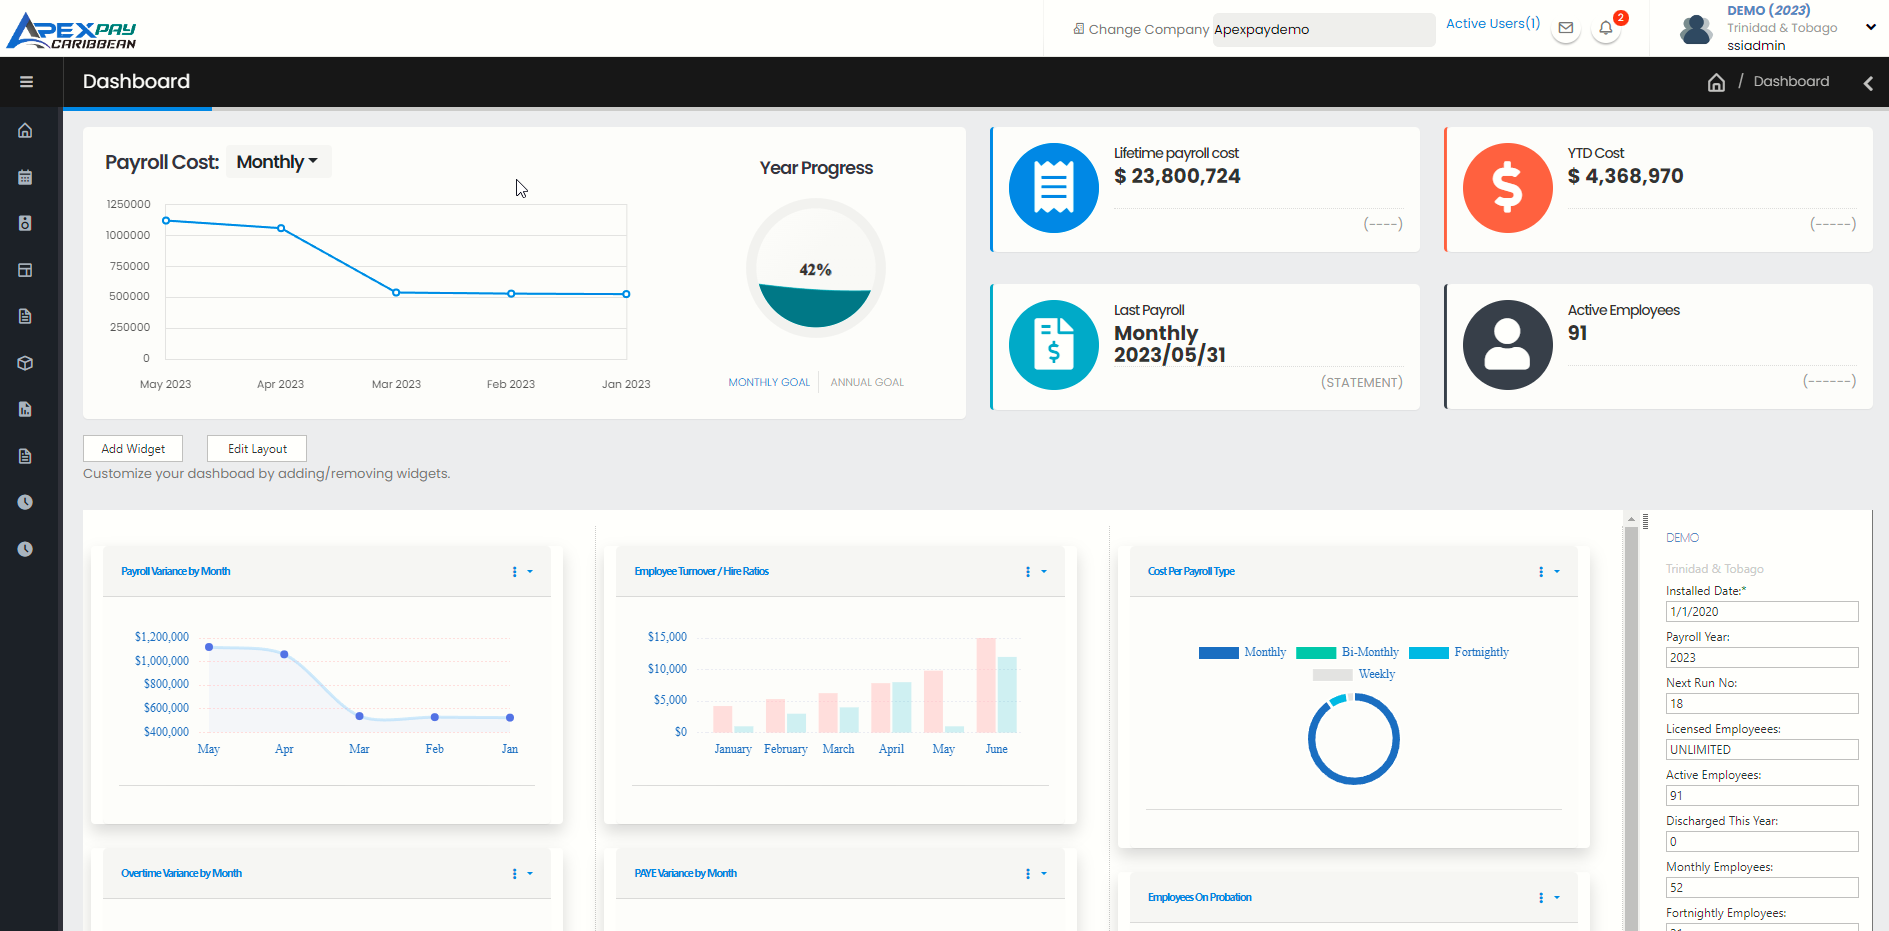Screen dimensions: 1889x931
Task: Expand caret on Employee Turnover / Hire Ratios
Action: 1044,572
